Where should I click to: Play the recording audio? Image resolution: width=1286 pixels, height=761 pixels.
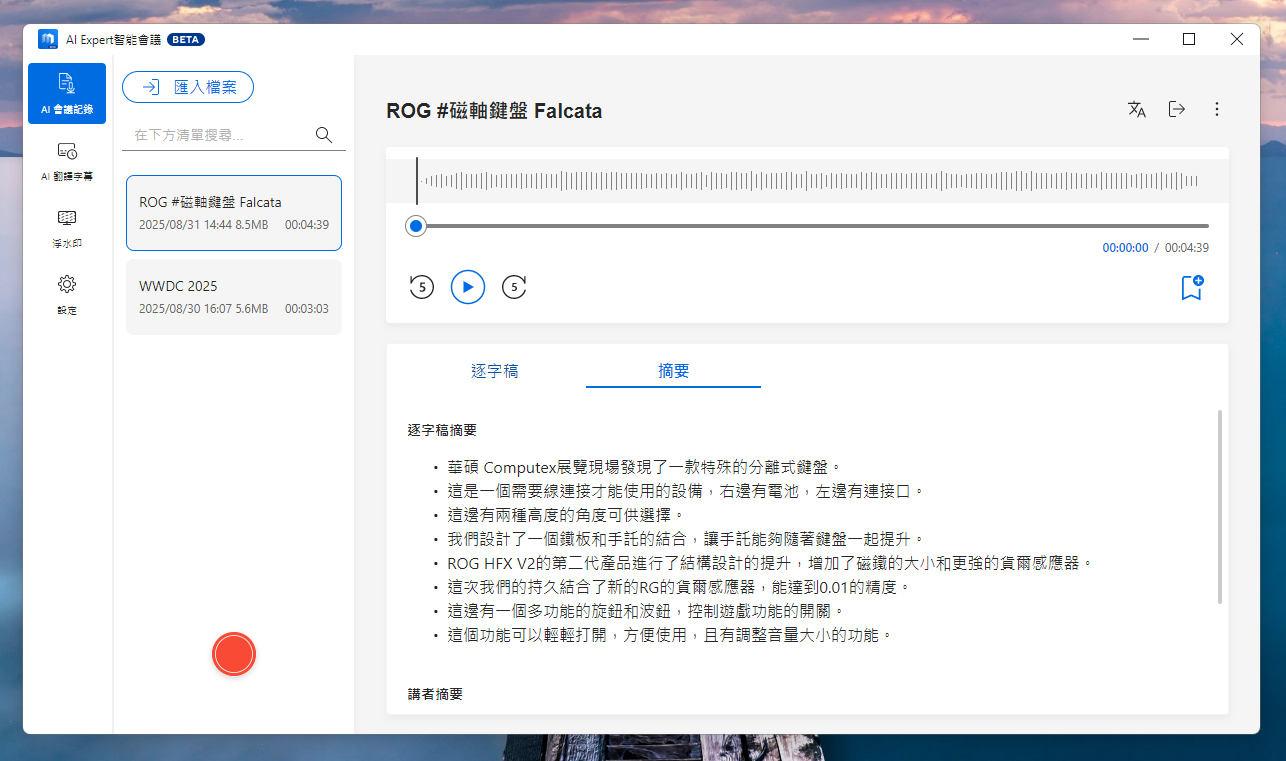(x=468, y=288)
